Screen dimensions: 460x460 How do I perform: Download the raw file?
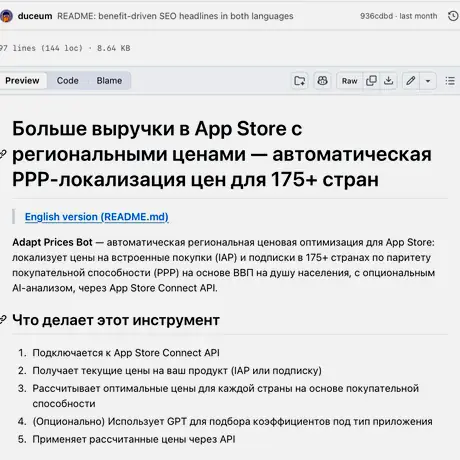(x=388, y=81)
